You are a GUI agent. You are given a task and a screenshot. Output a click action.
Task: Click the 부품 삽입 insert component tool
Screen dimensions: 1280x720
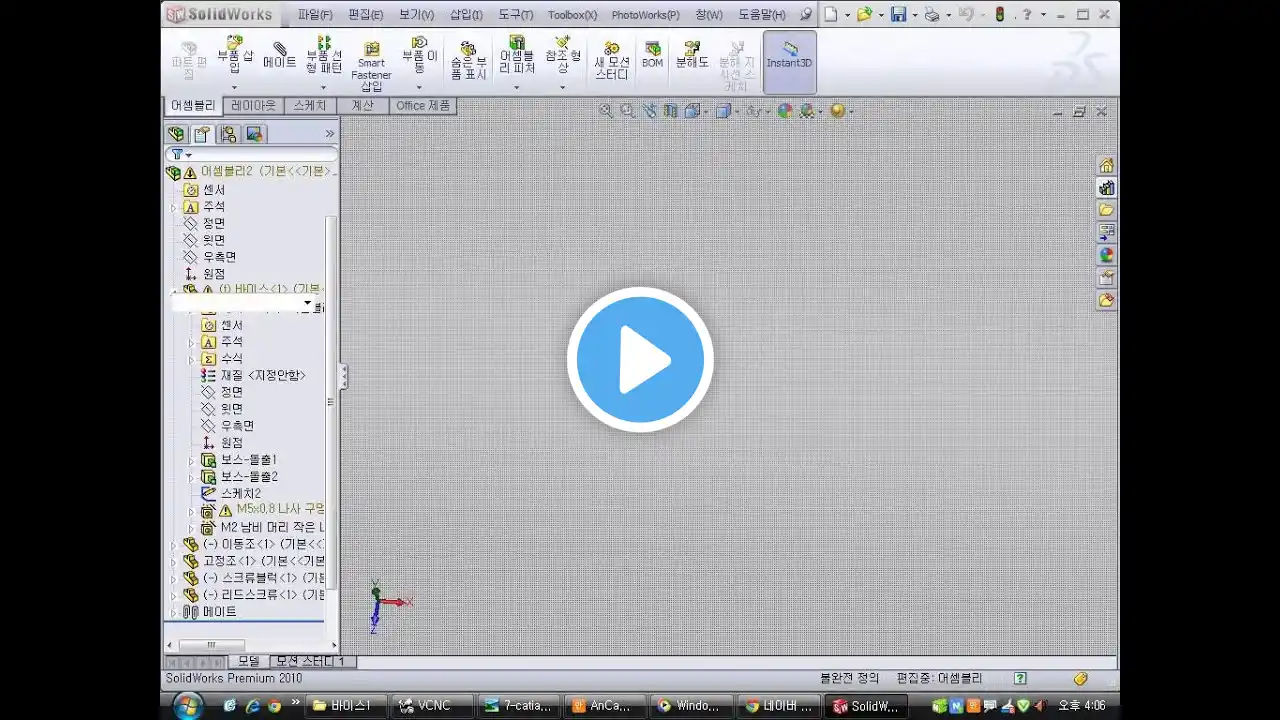(234, 55)
